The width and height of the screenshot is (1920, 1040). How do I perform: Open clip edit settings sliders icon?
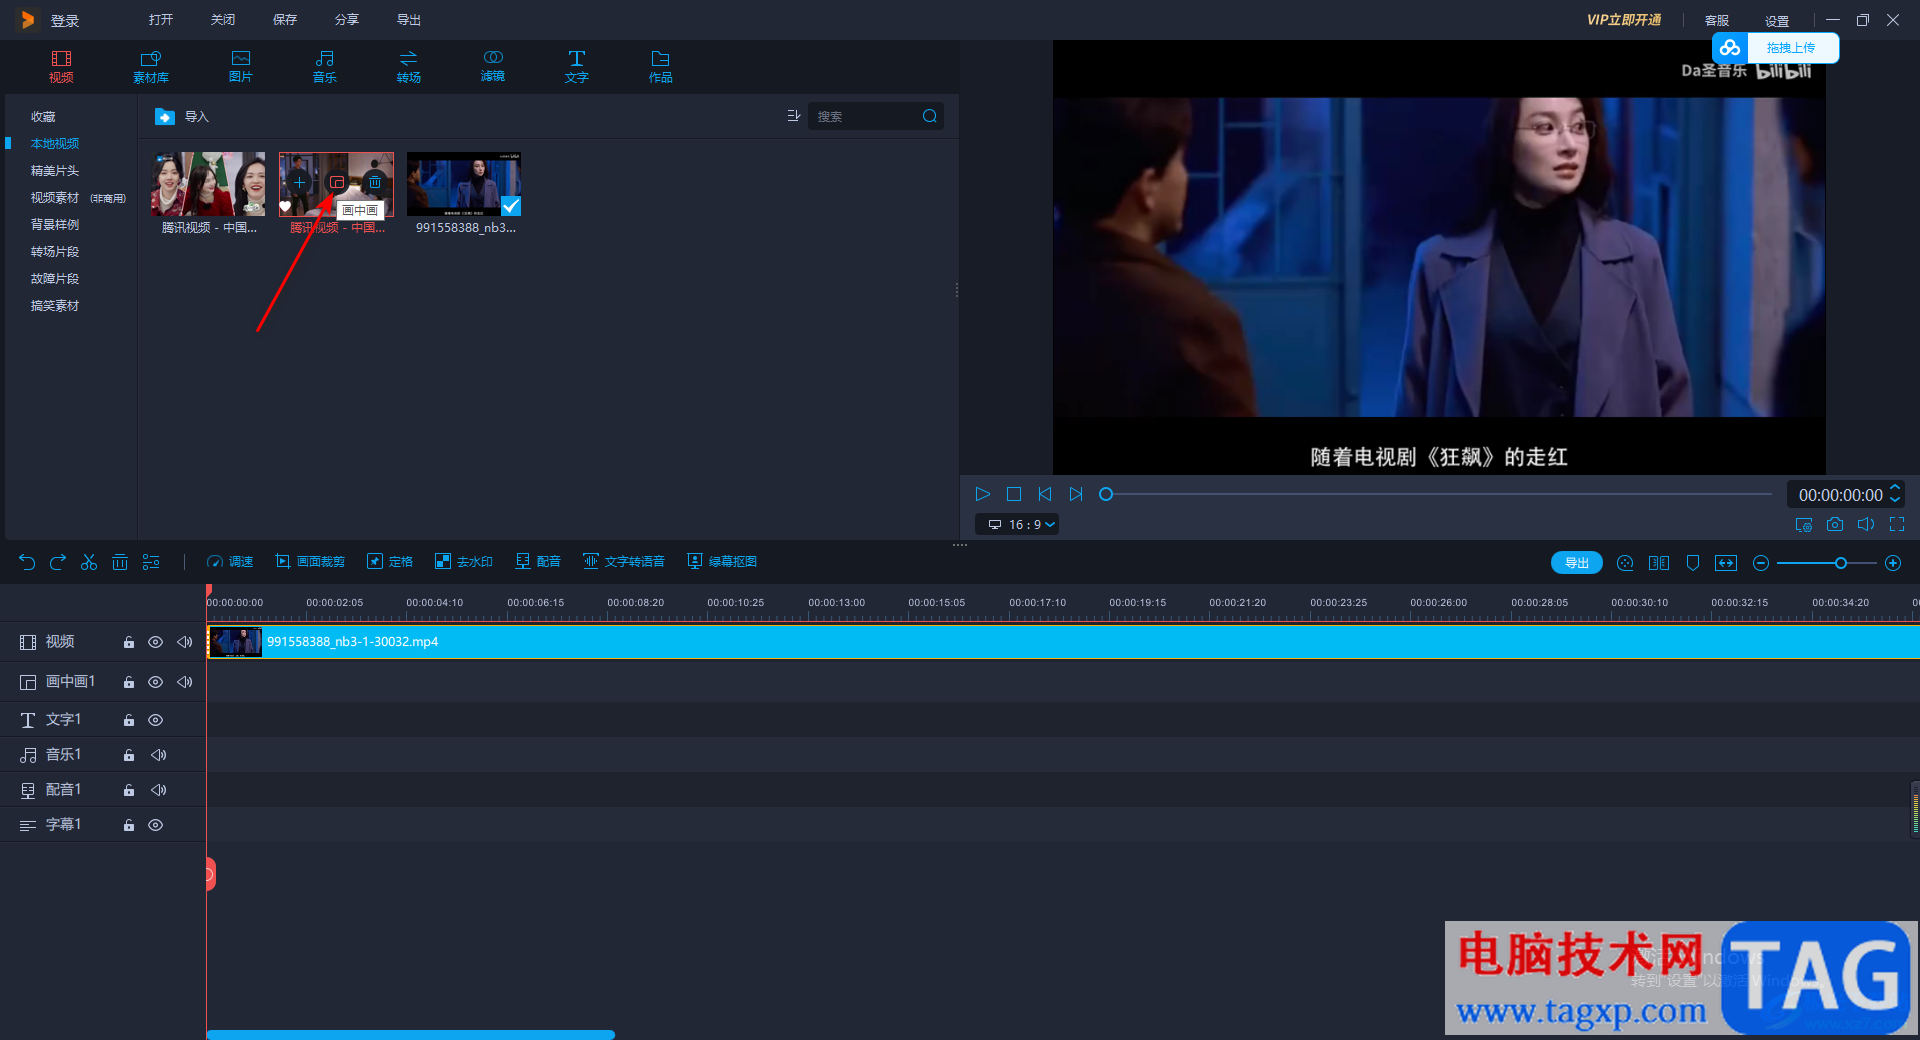(151, 562)
